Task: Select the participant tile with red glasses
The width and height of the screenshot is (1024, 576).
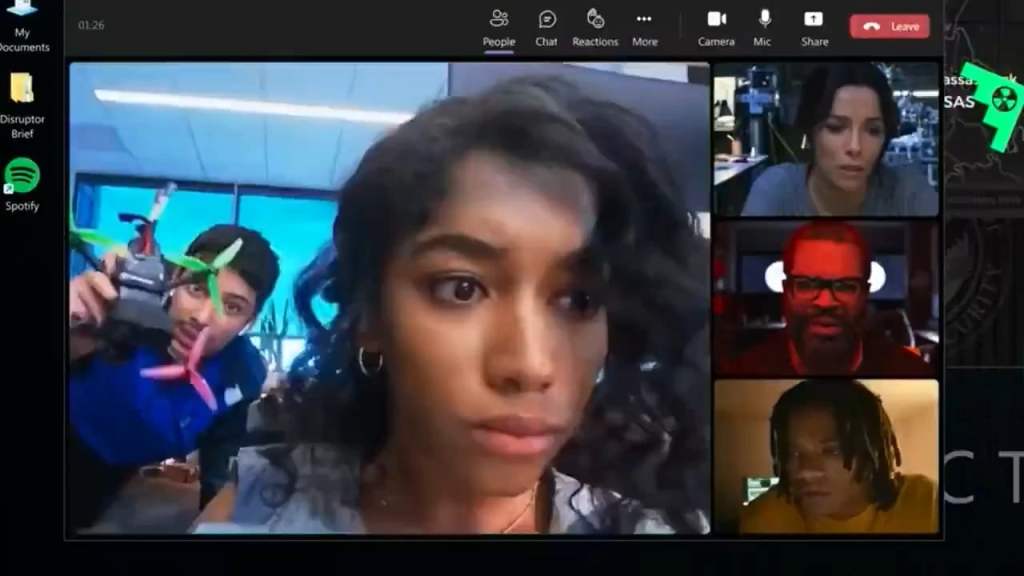Action: point(826,297)
